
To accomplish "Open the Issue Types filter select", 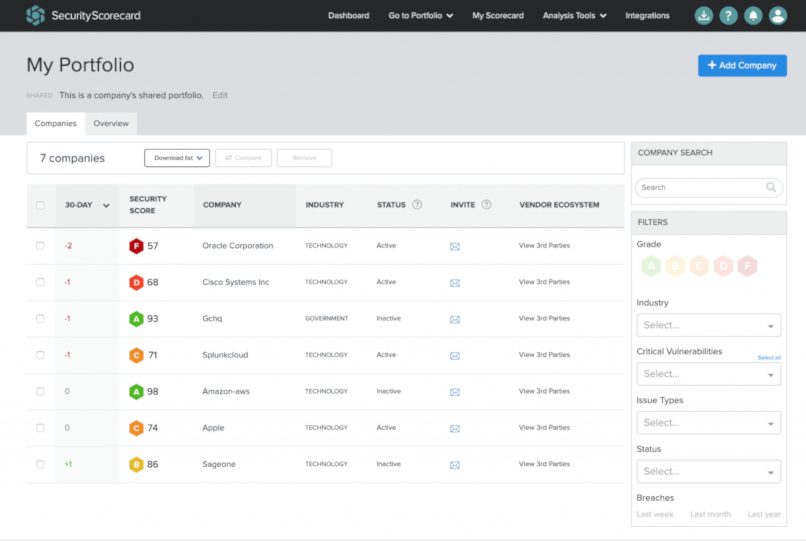I will click(708, 423).
